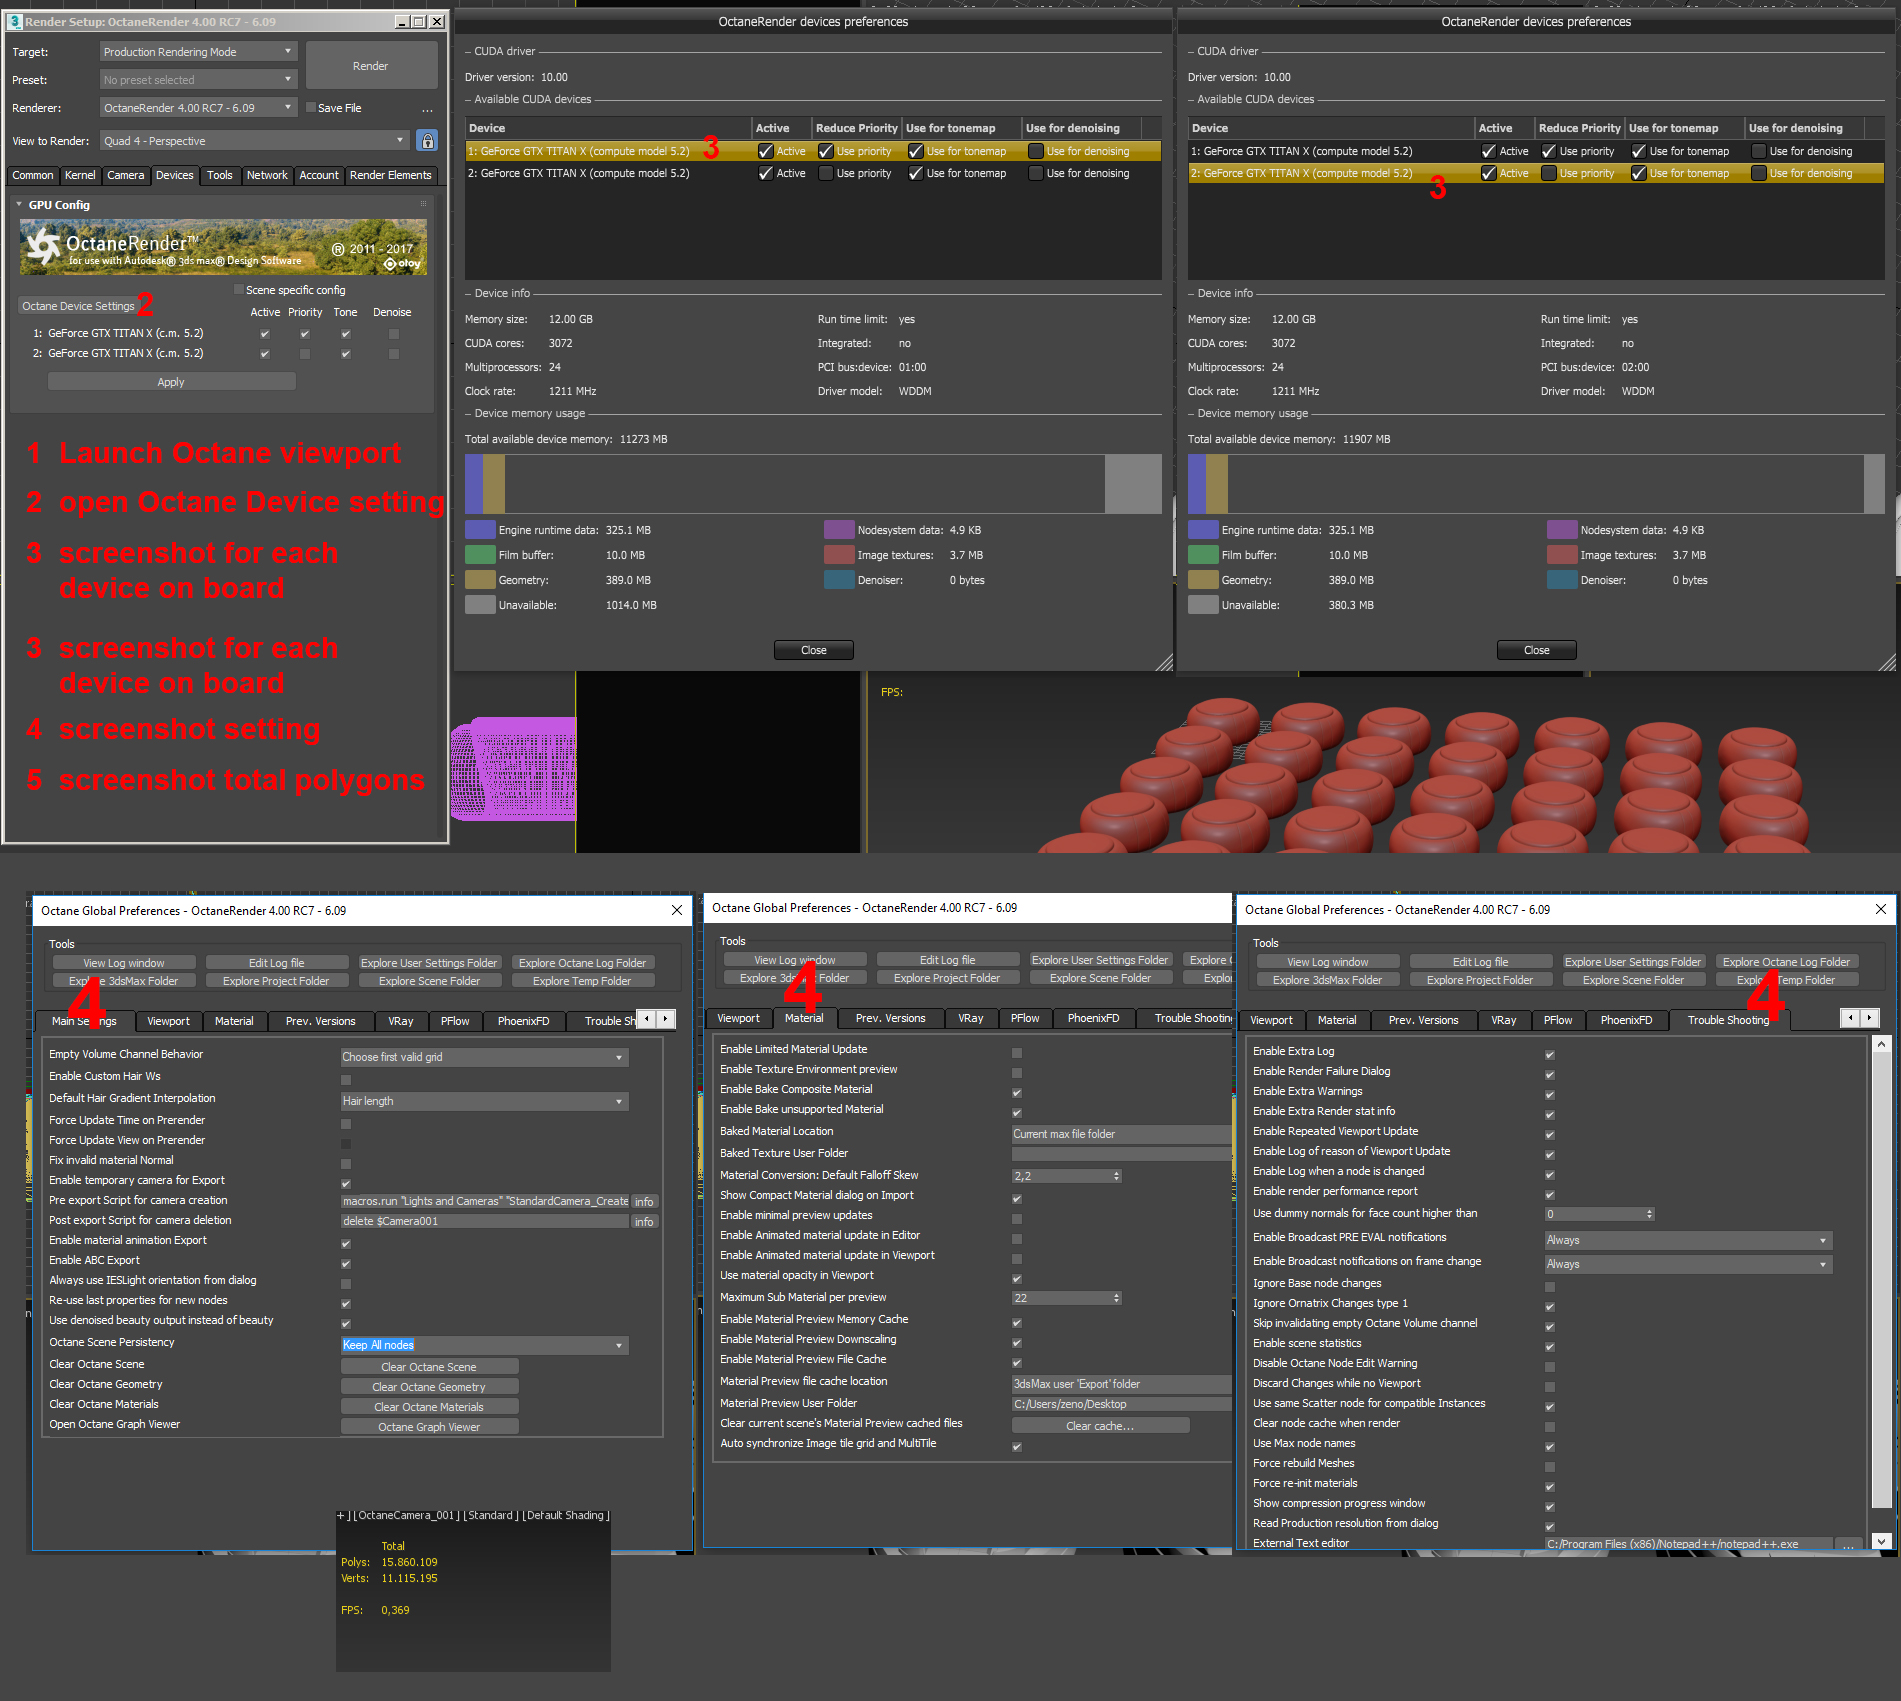Click Close in the left devices preferences window
The height and width of the screenshot is (1701, 1901).
[814, 650]
